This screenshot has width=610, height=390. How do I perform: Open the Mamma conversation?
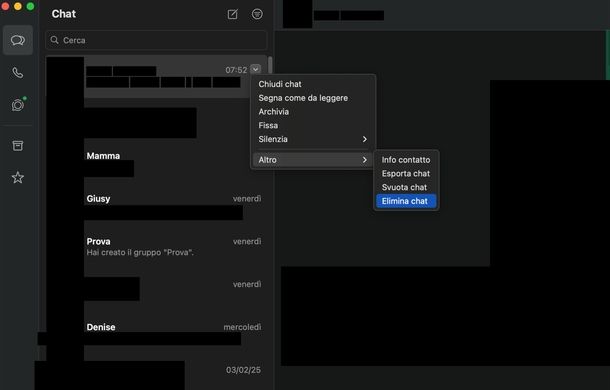(156, 163)
